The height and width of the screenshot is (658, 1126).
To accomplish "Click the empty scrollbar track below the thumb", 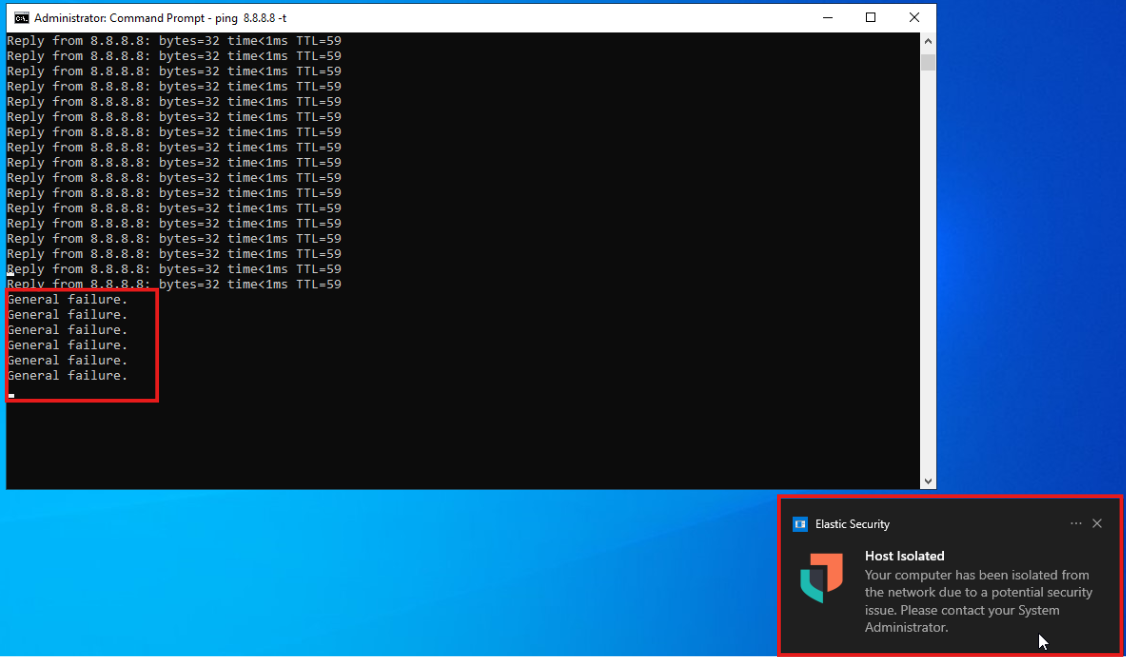I will click(x=928, y=273).
